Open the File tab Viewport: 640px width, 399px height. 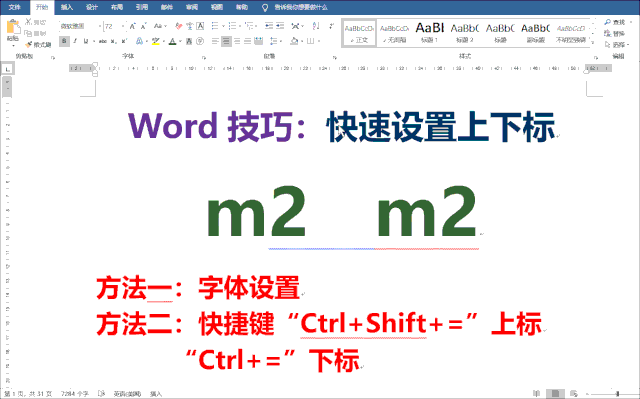pos(15,7)
